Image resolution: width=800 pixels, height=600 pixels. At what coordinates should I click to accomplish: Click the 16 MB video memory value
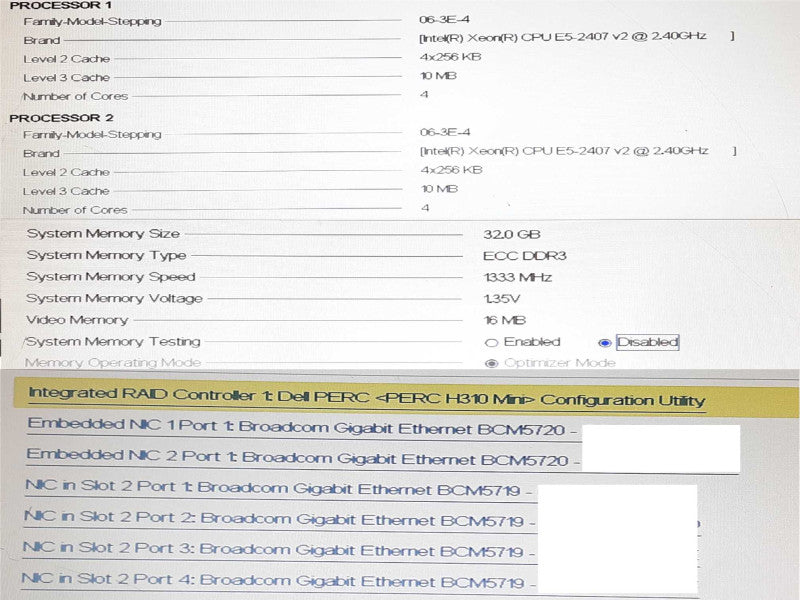click(x=505, y=320)
